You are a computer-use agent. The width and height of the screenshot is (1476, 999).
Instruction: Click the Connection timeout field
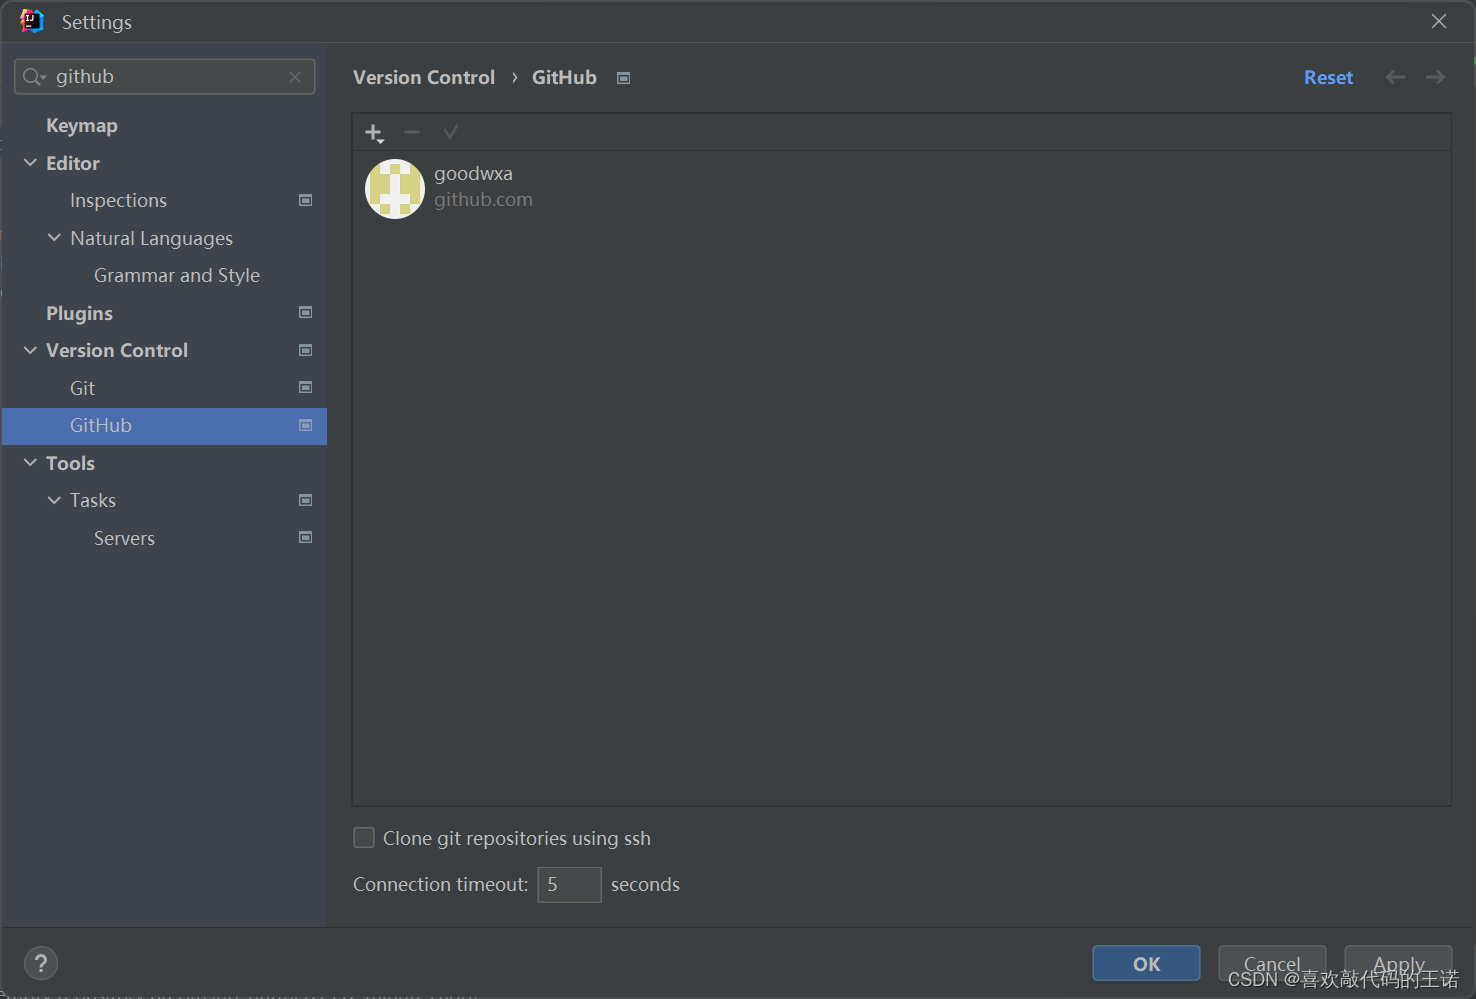click(x=569, y=885)
